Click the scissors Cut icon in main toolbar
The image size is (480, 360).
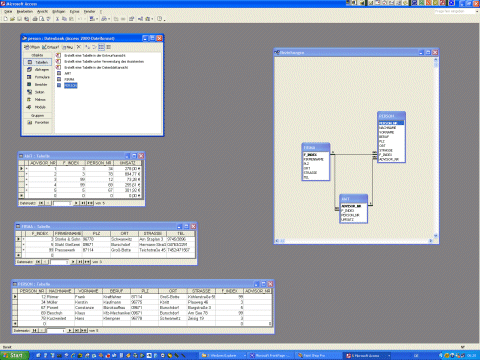[x=57, y=19]
